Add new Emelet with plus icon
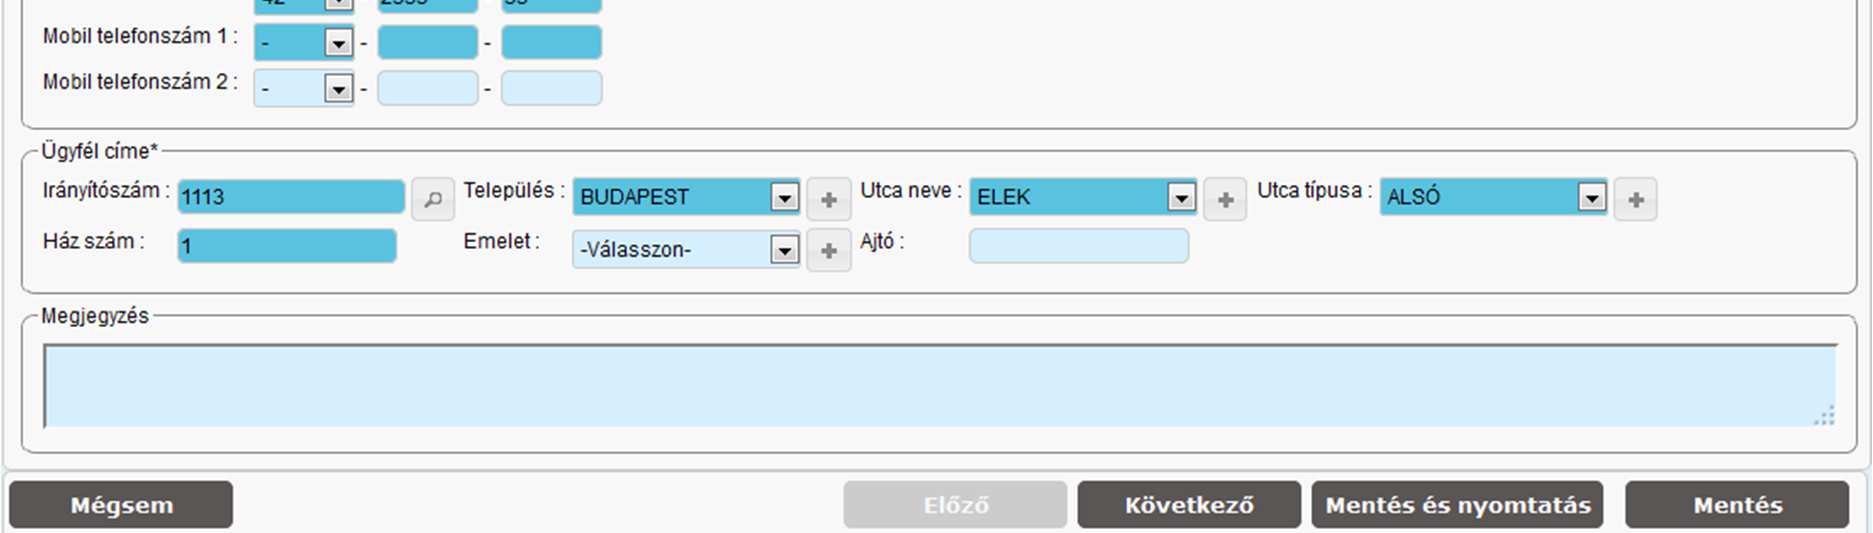 point(828,250)
